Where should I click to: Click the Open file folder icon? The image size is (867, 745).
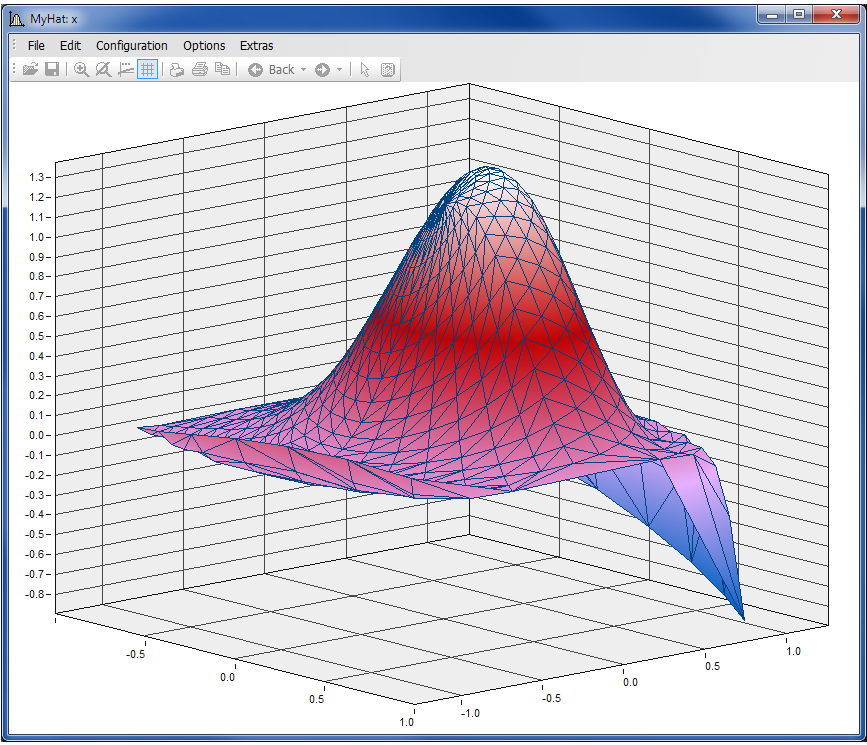click(x=30, y=70)
